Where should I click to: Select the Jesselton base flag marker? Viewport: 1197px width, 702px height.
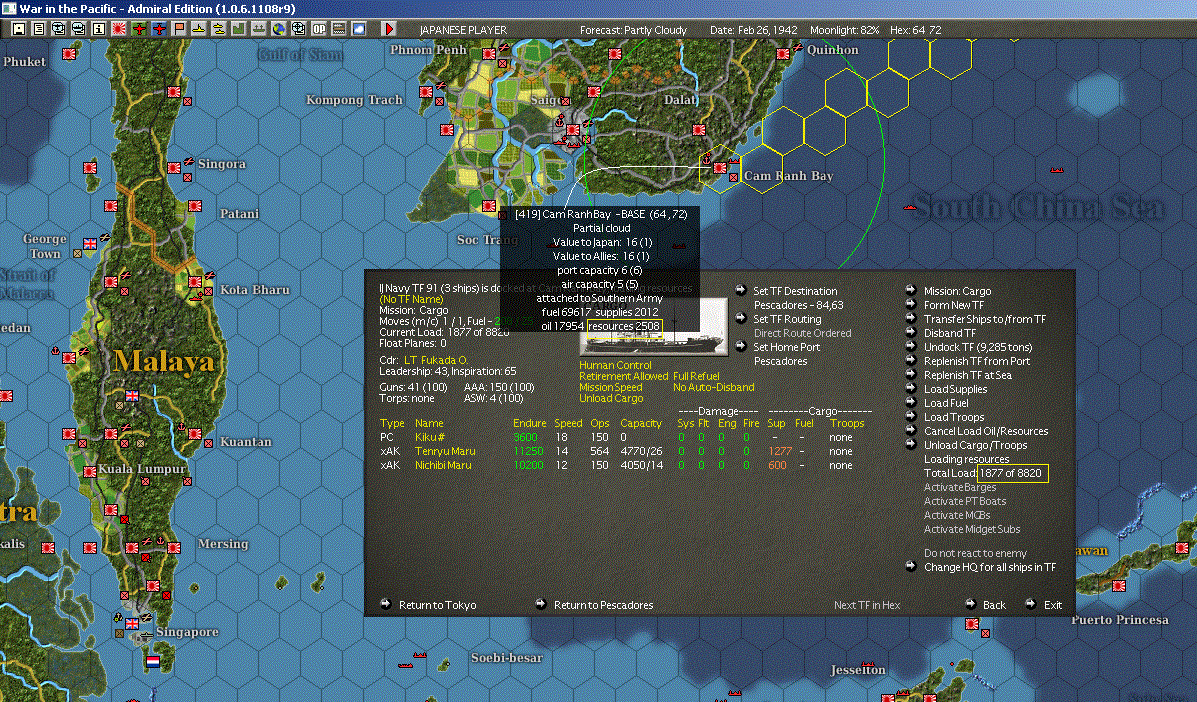[x=888, y=697]
